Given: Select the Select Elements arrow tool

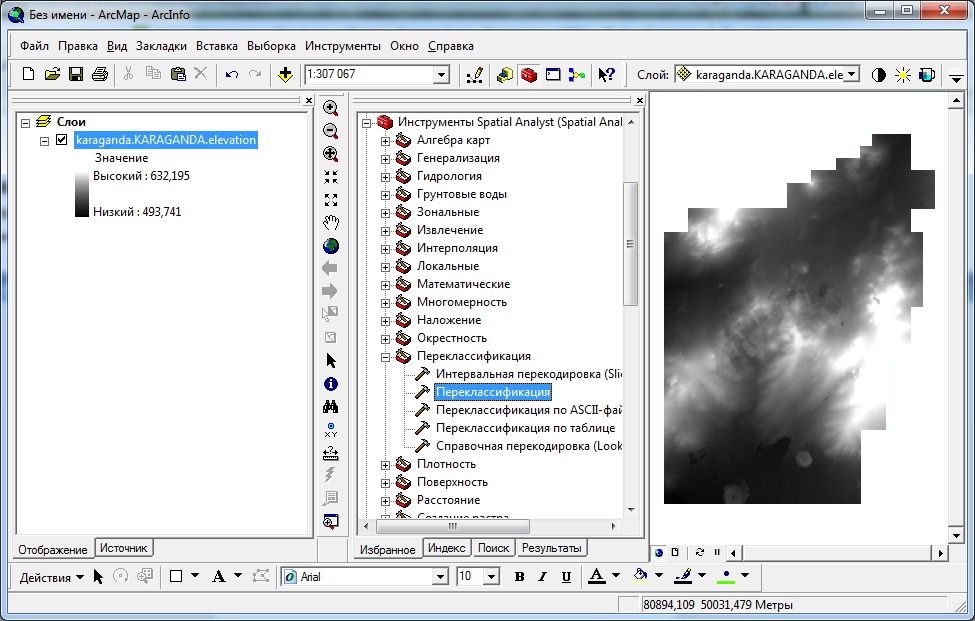Looking at the screenshot, I should 331,361.
